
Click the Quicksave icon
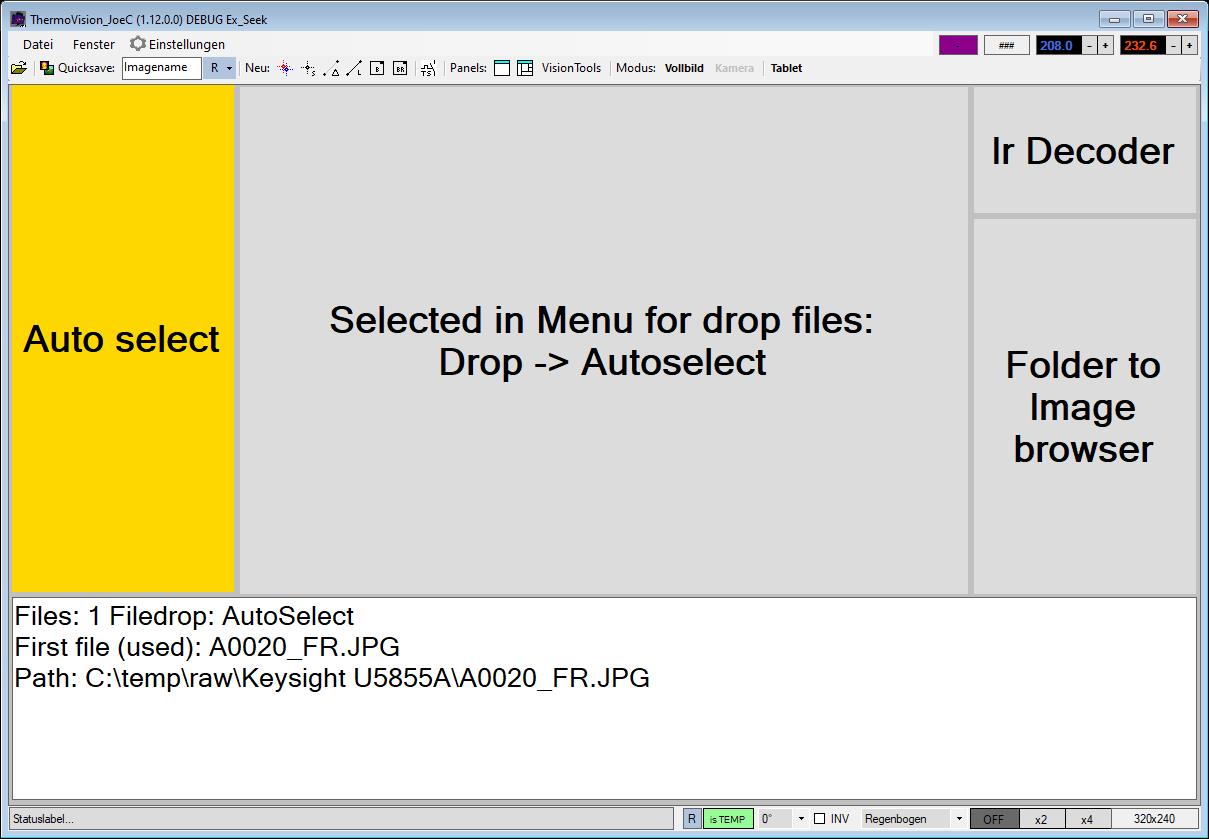(47, 68)
